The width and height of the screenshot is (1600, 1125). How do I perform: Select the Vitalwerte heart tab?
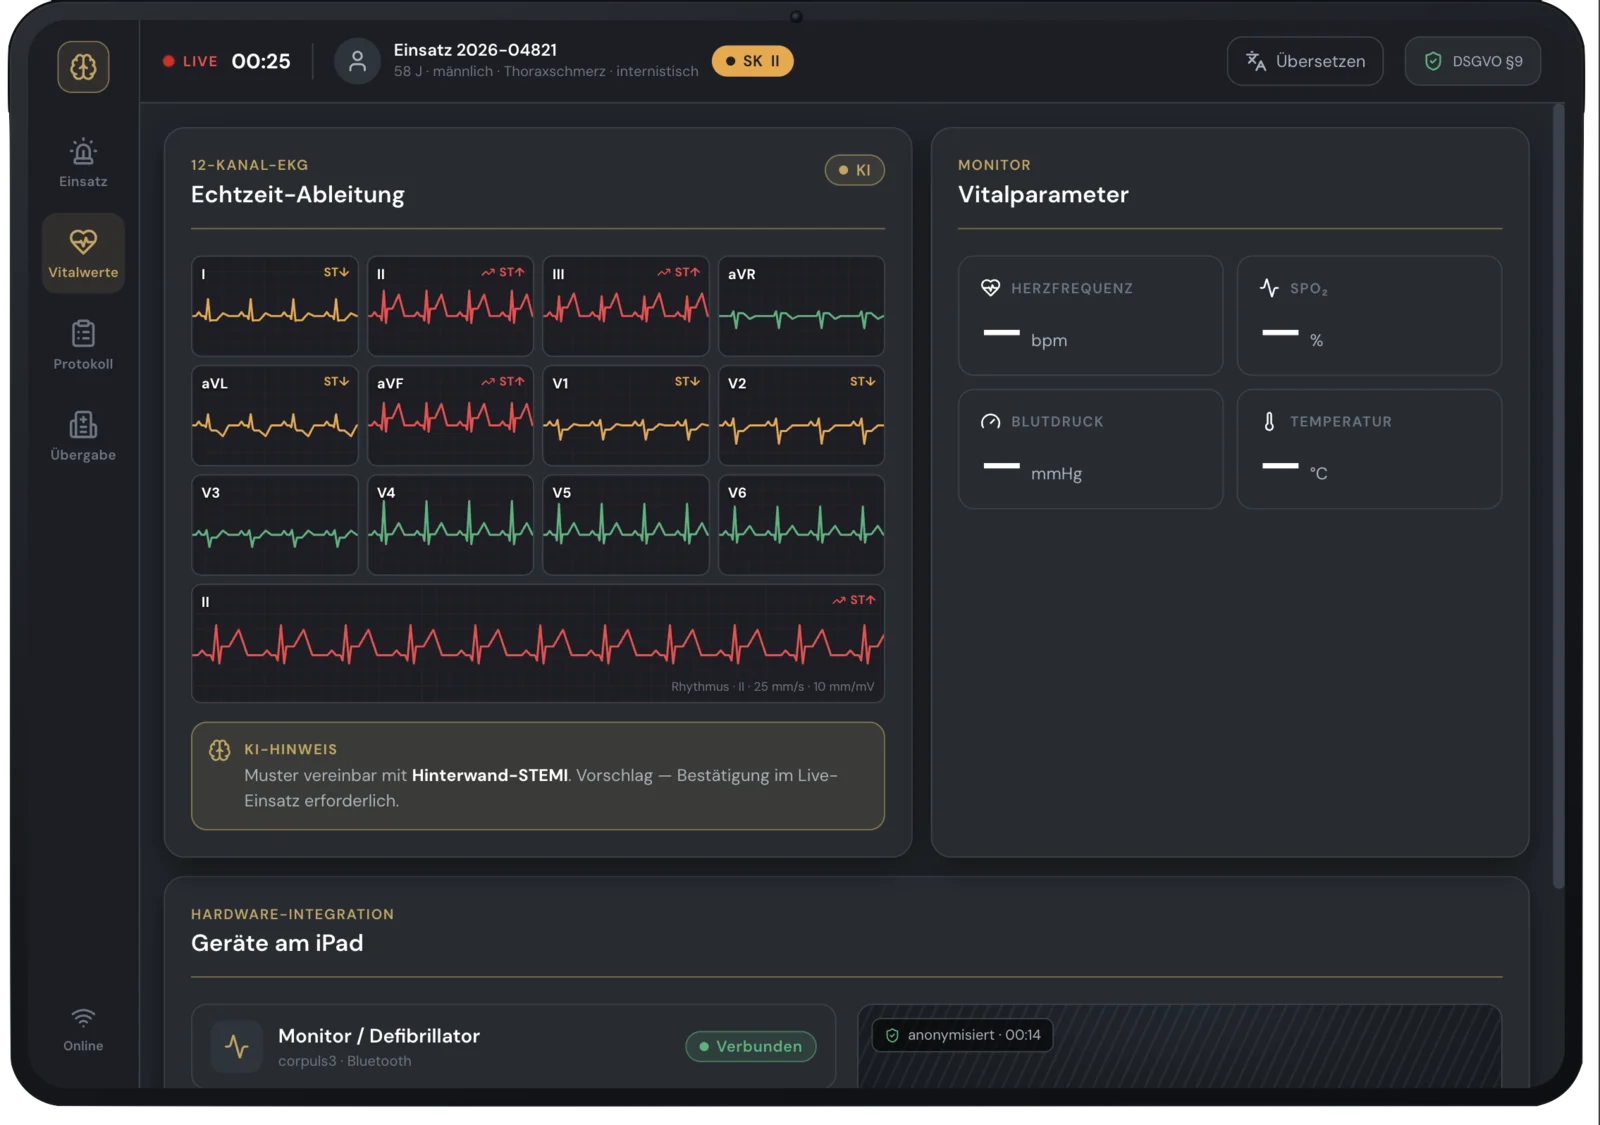pos(83,253)
